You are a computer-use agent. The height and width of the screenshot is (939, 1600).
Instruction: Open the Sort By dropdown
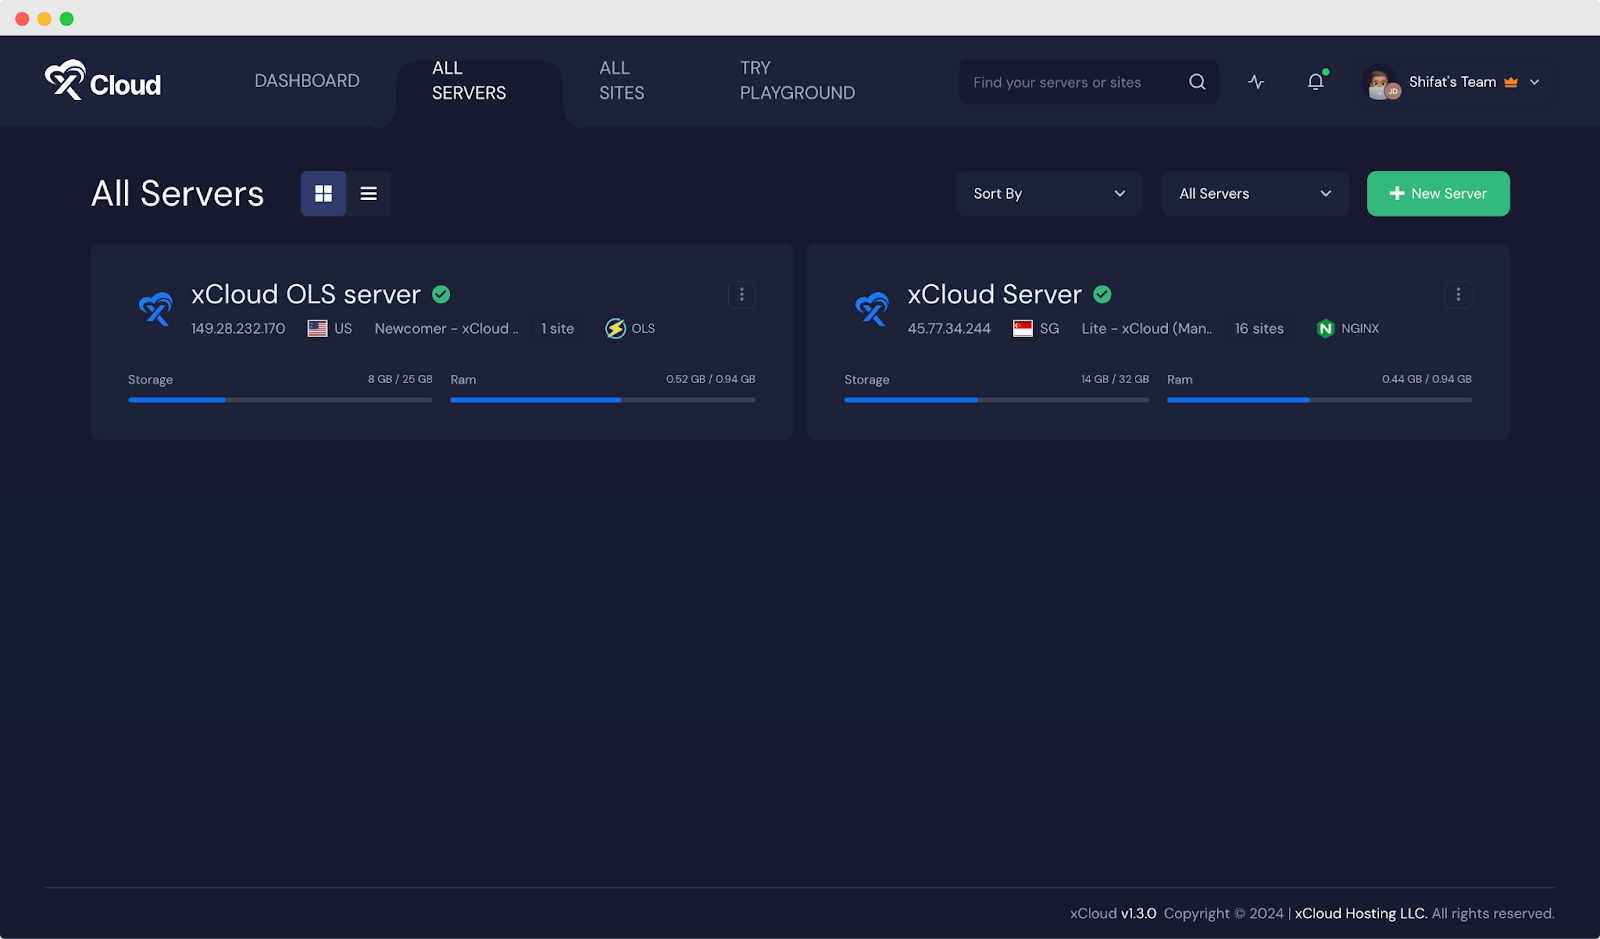coord(1048,193)
